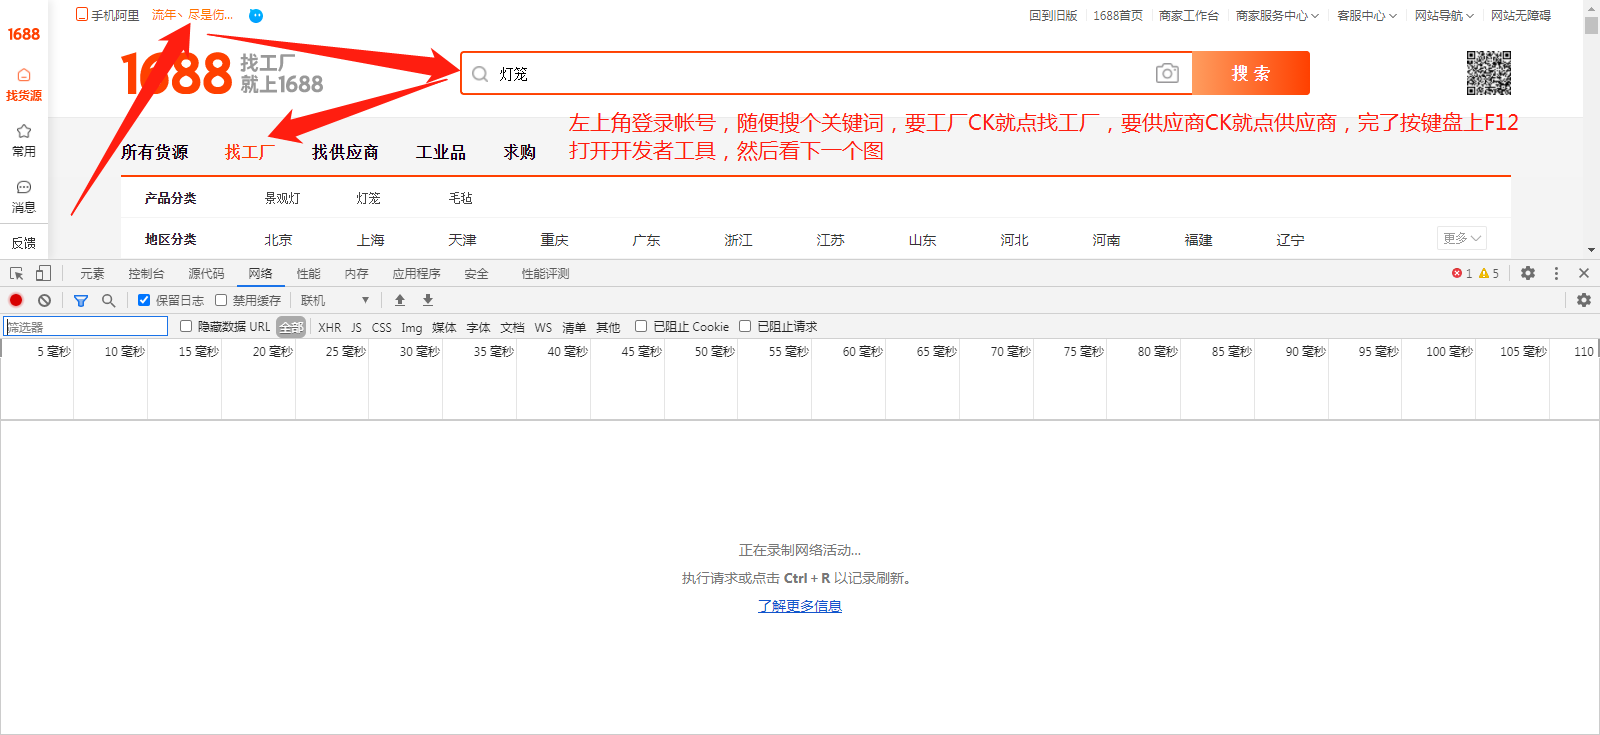Click the search box containing 灯笼
Image resolution: width=1600 pixels, height=735 pixels.
[826, 73]
